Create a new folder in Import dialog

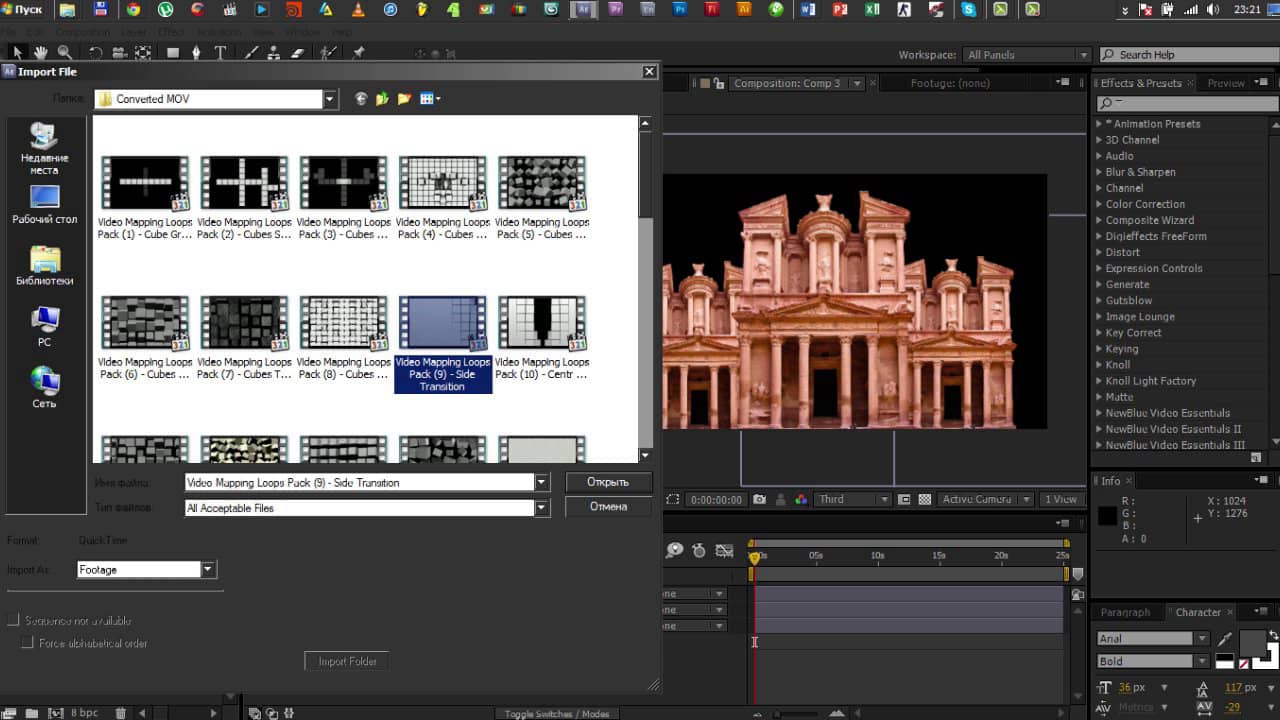click(x=404, y=99)
